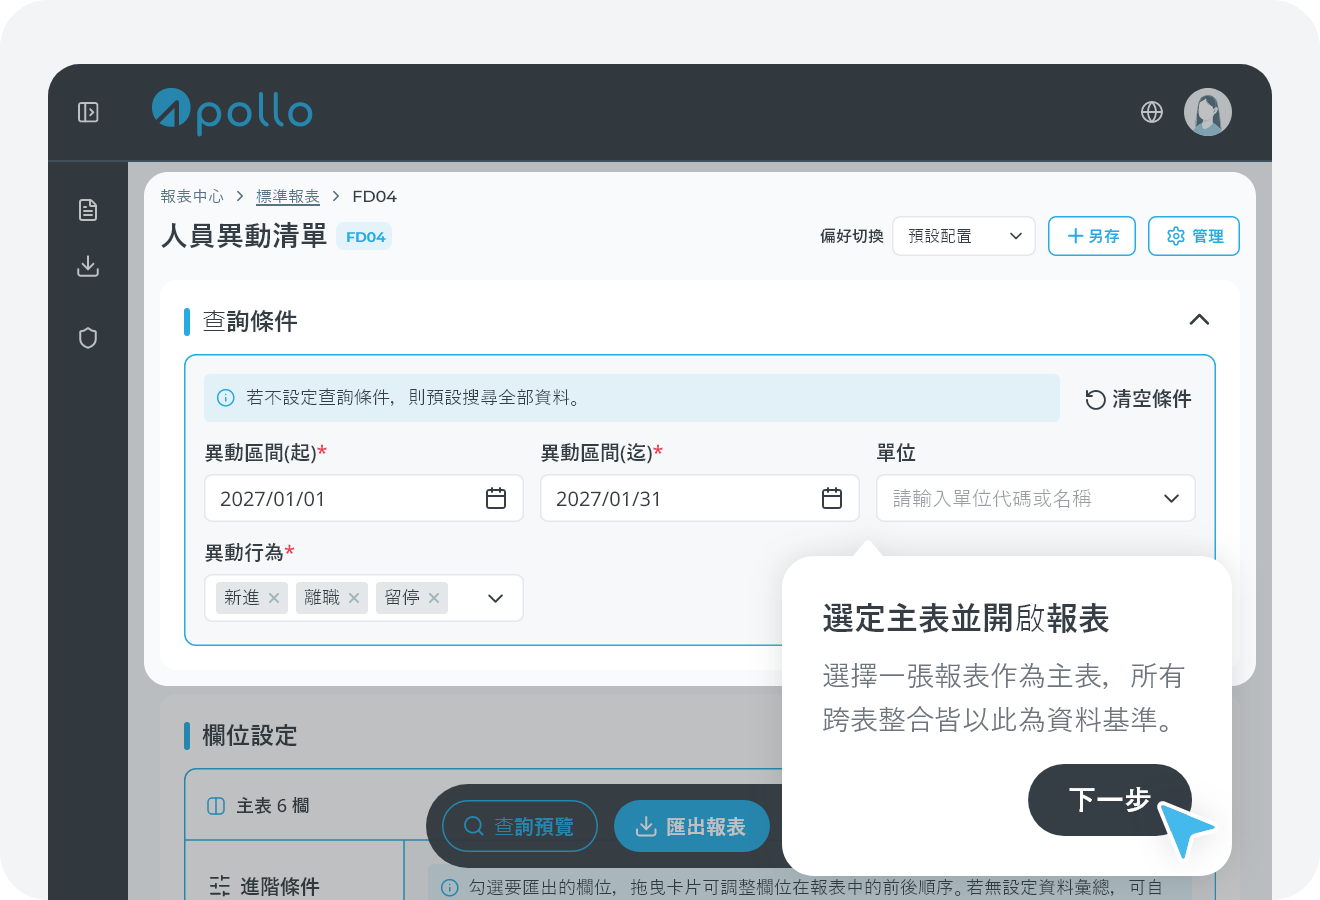The width and height of the screenshot is (1320, 900).
Task: Click 下一步 in the tooltip
Action: [1110, 800]
